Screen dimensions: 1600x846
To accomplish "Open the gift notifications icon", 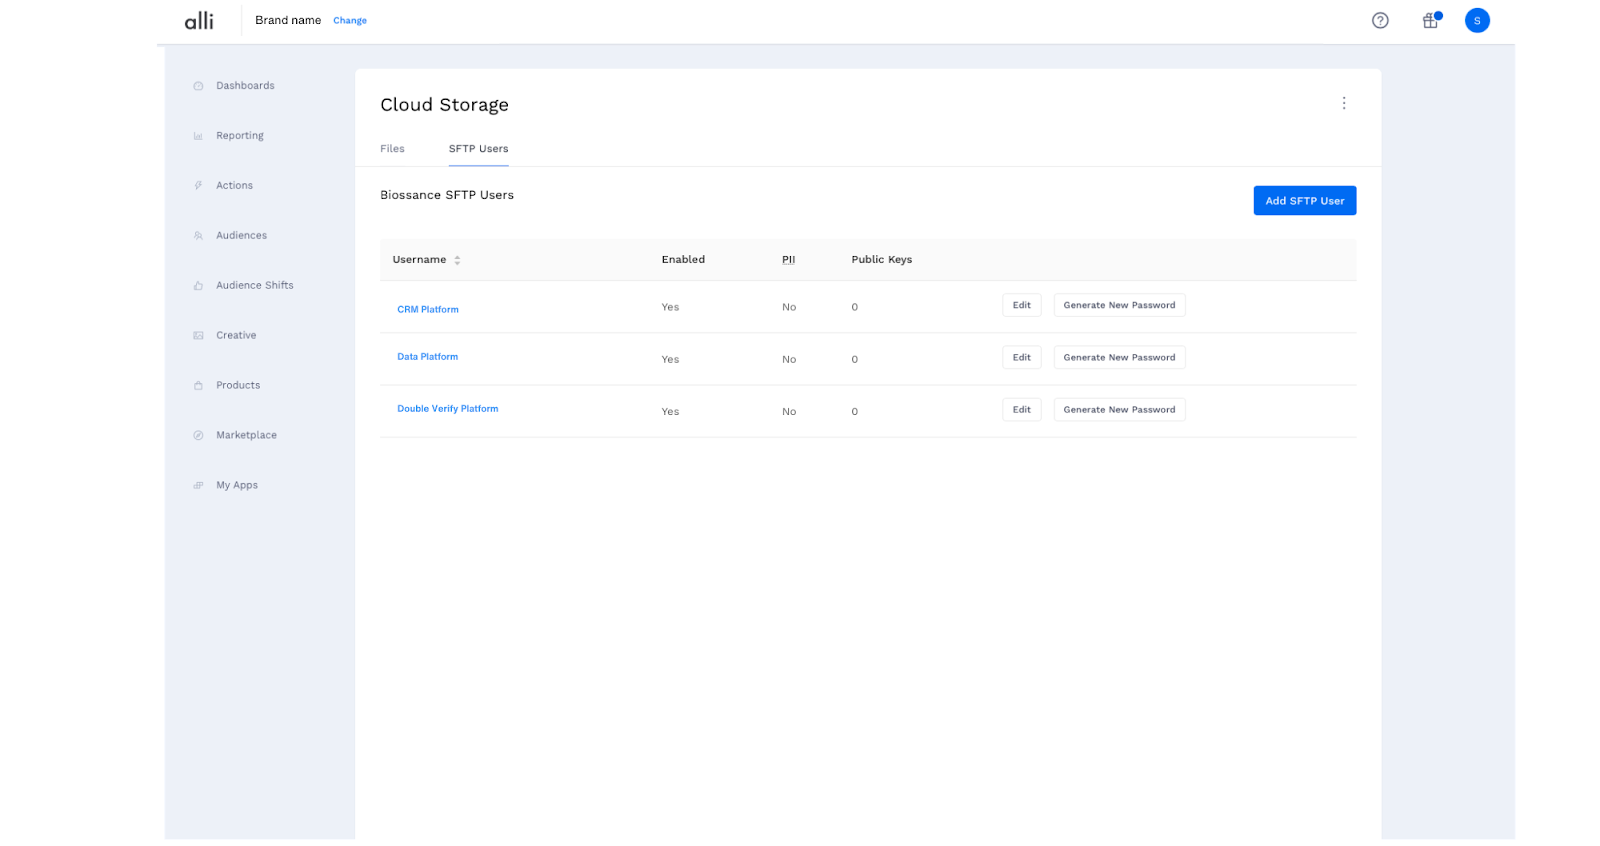I will [x=1430, y=21].
